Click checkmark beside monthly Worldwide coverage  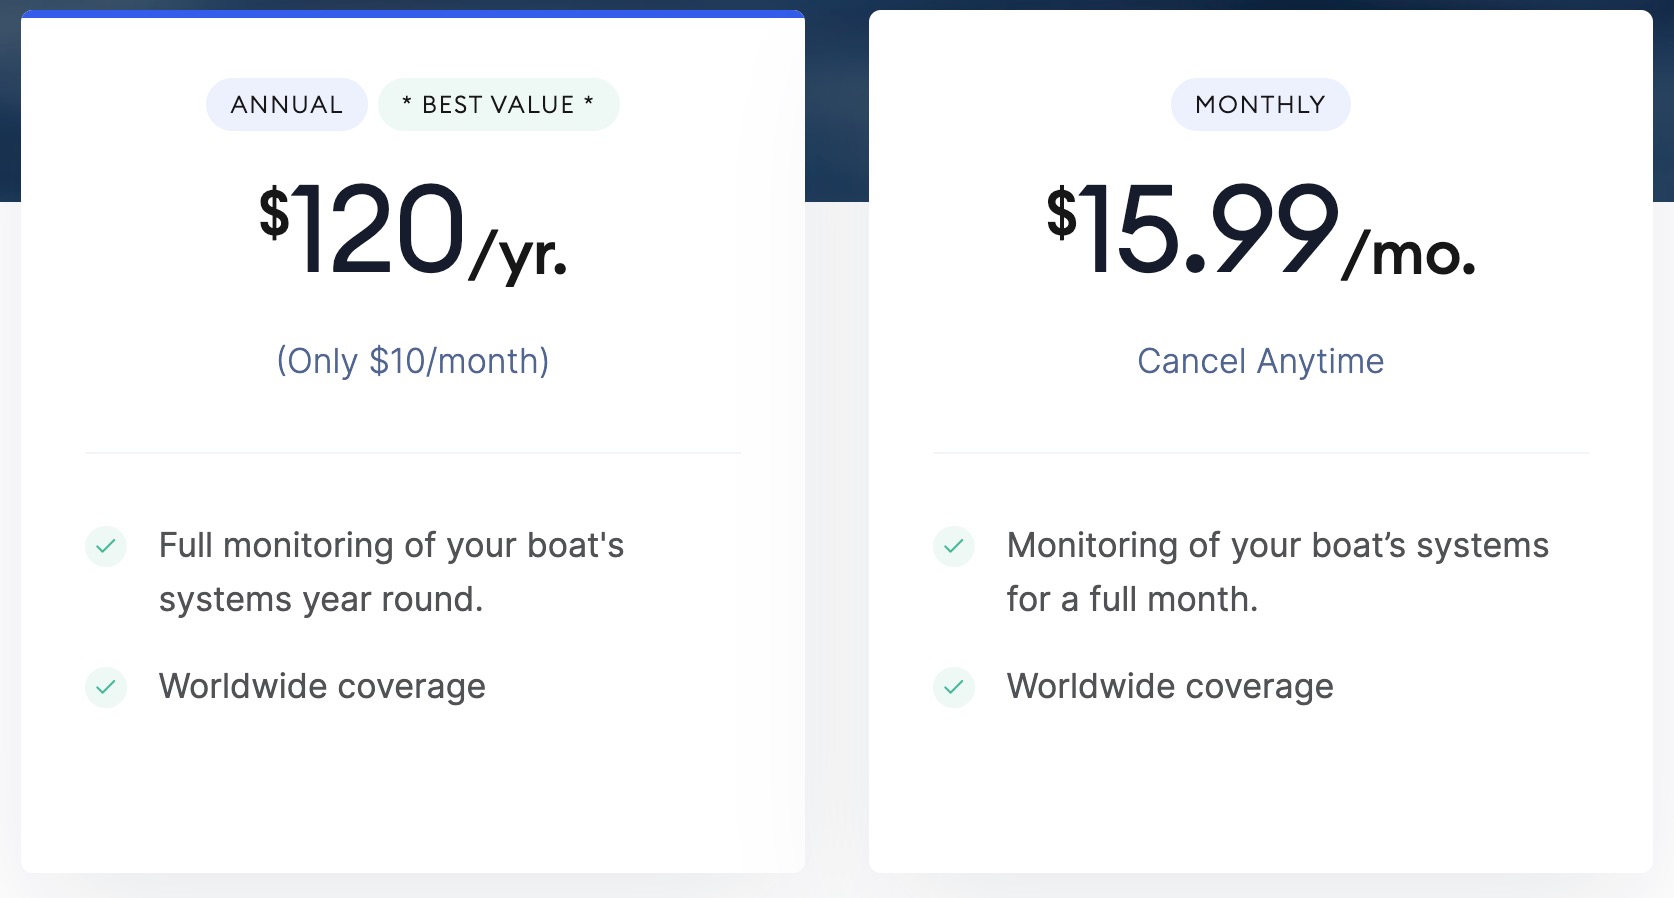click(x=954, y=687)
